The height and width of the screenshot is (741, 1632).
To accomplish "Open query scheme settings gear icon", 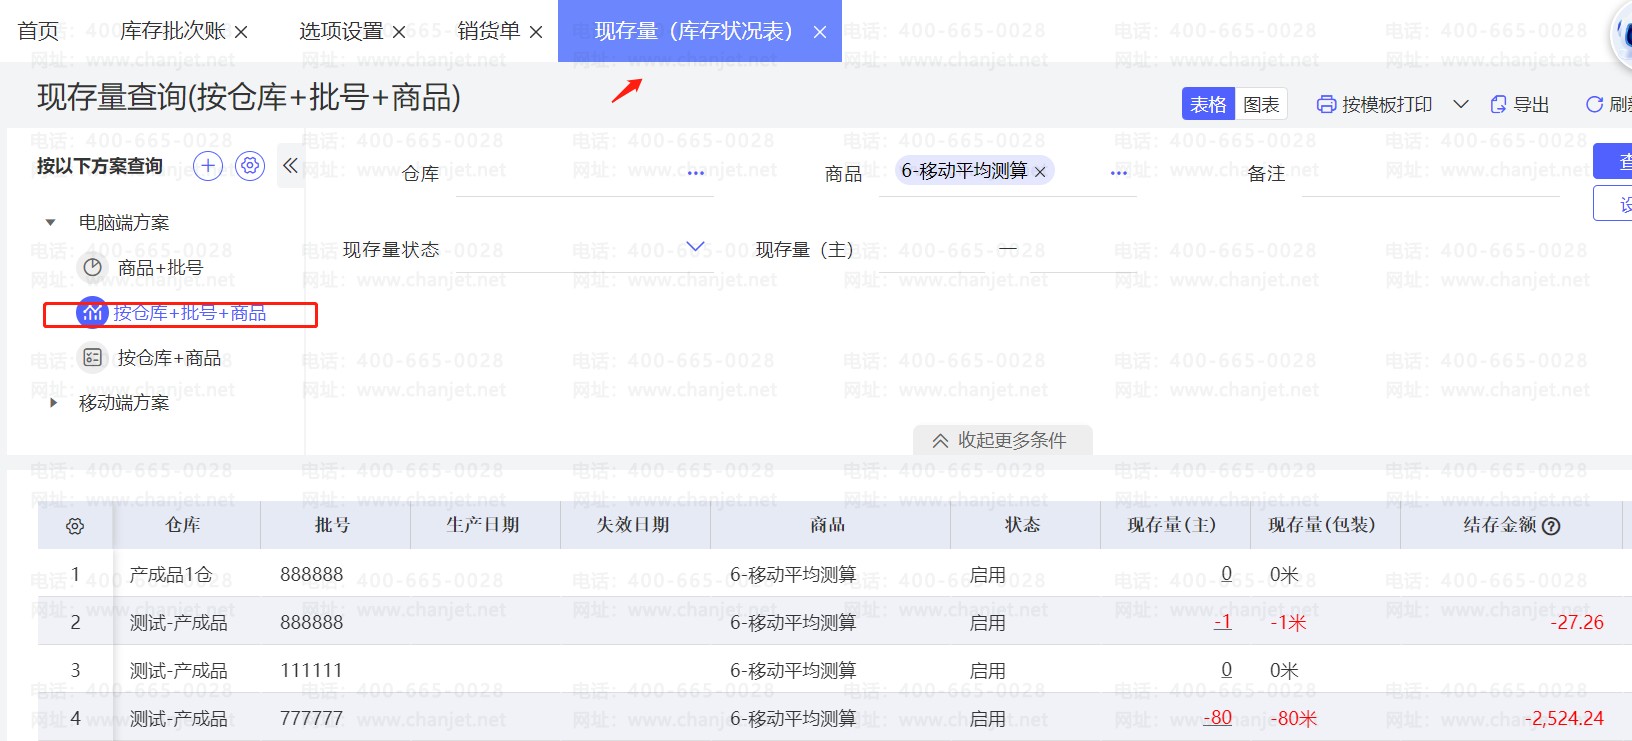I will [250, 166].
